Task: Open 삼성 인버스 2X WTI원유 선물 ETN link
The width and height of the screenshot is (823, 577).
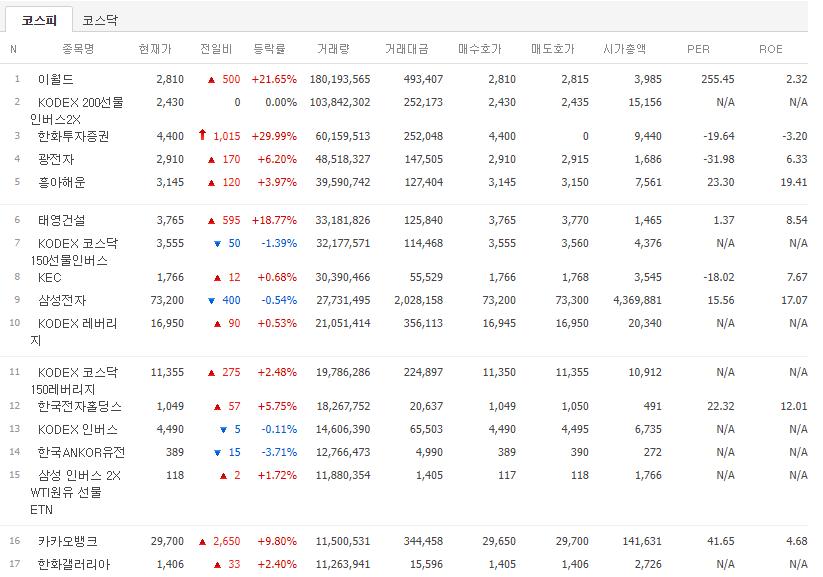Action: (76, 492)
